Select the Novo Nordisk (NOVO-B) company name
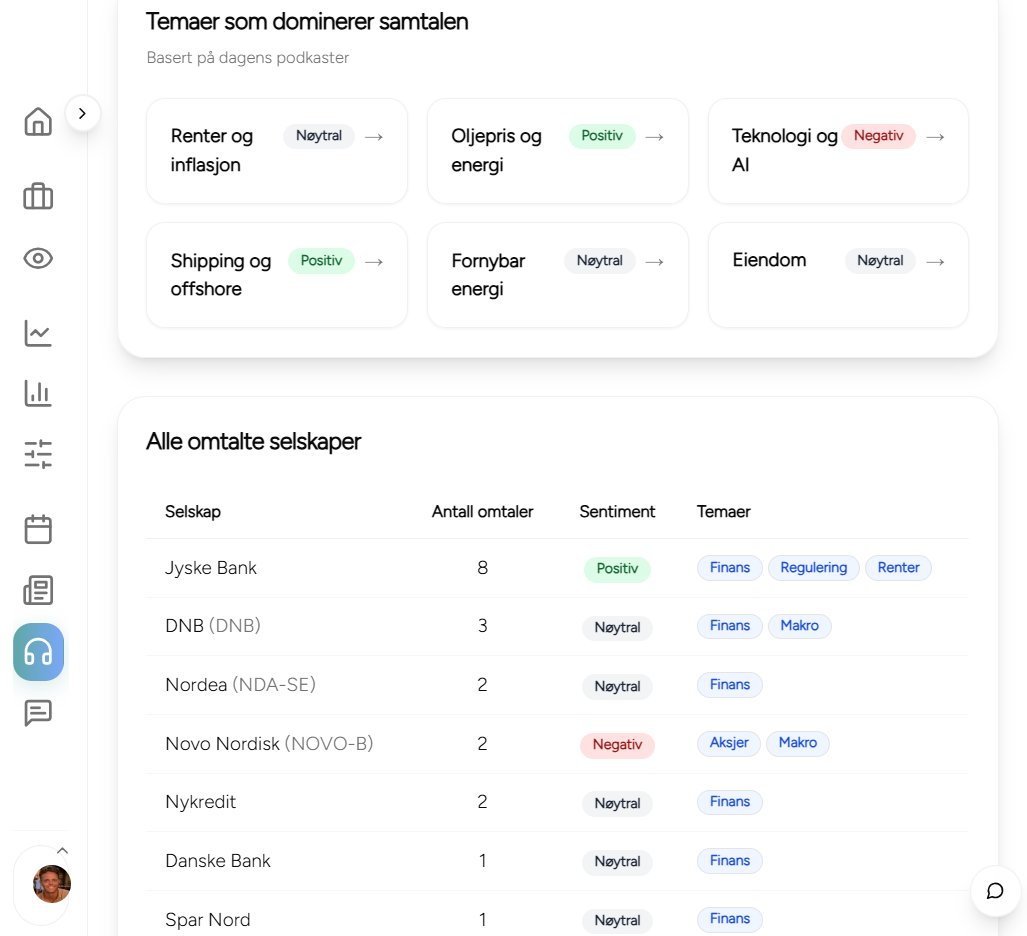This screenshot has width=1027, height=936. [269, 744]
